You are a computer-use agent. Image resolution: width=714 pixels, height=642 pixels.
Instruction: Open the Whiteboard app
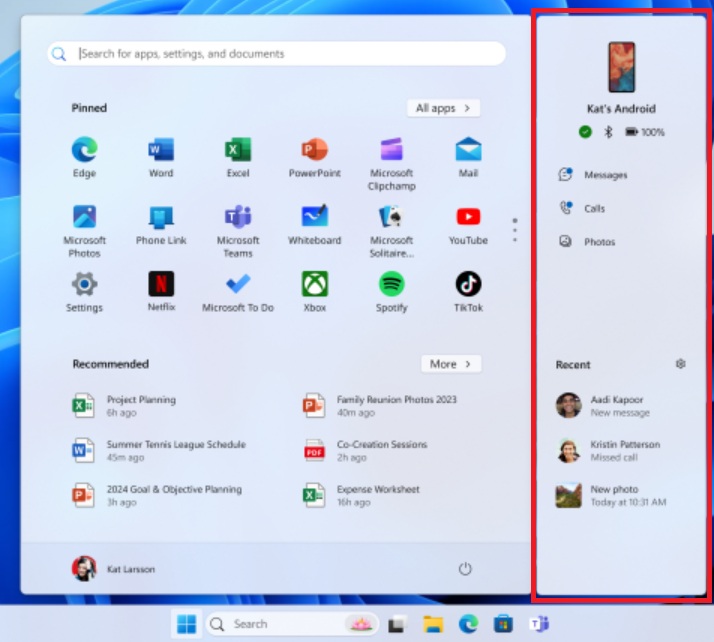pyautogui.click(x=315, y=224)
